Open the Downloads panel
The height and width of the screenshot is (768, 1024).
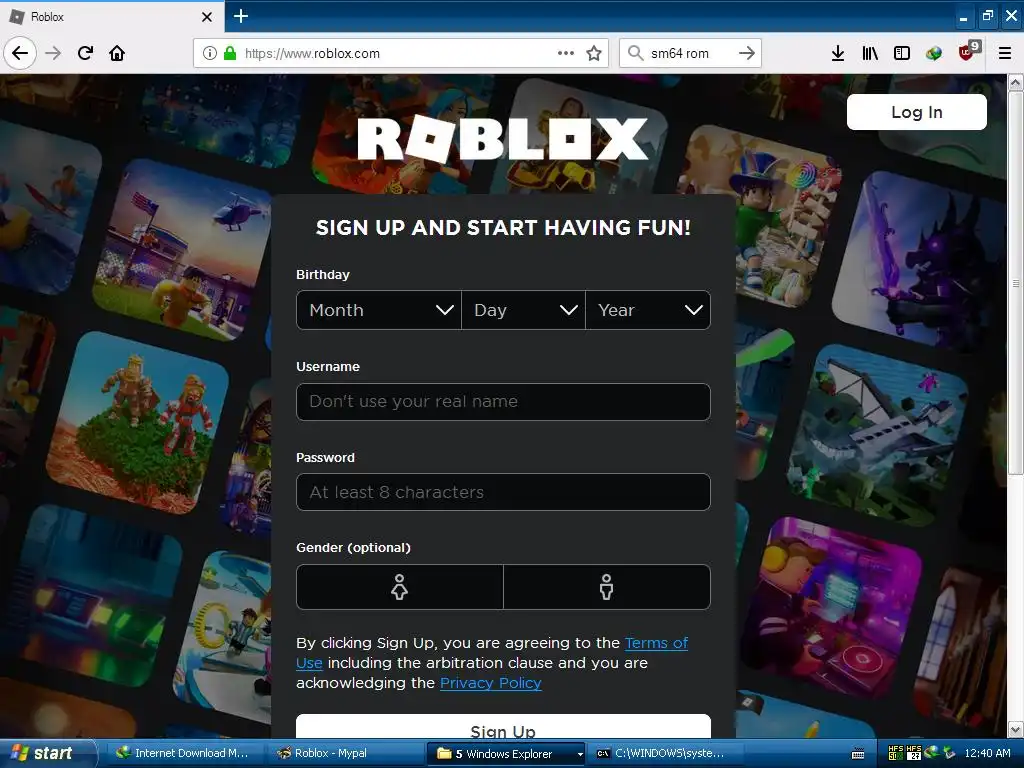tap(838, 54)
